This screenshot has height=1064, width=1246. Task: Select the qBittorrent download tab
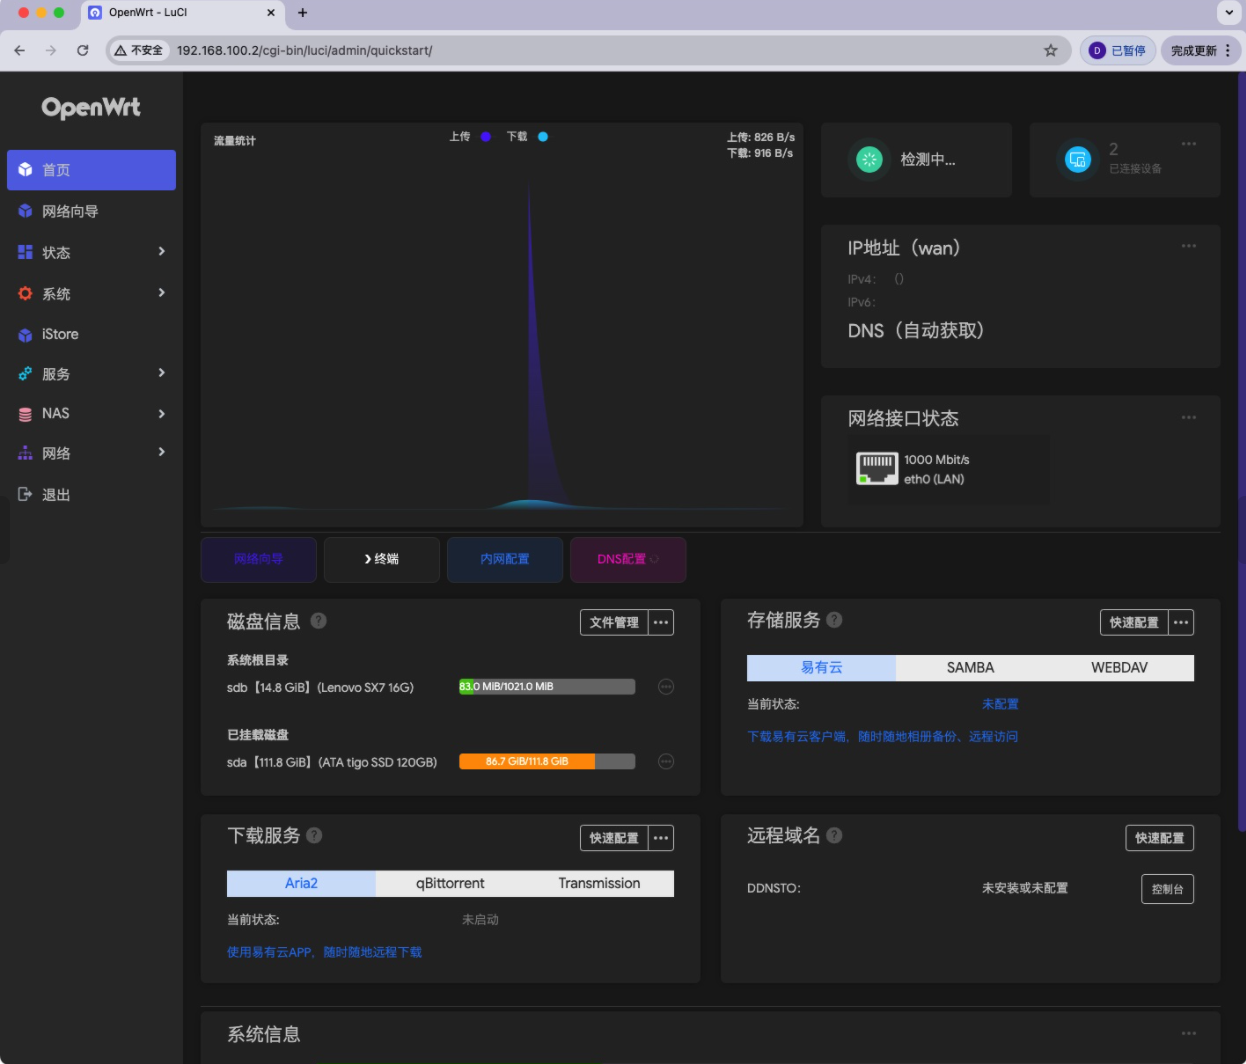click(x=450, y=884)
